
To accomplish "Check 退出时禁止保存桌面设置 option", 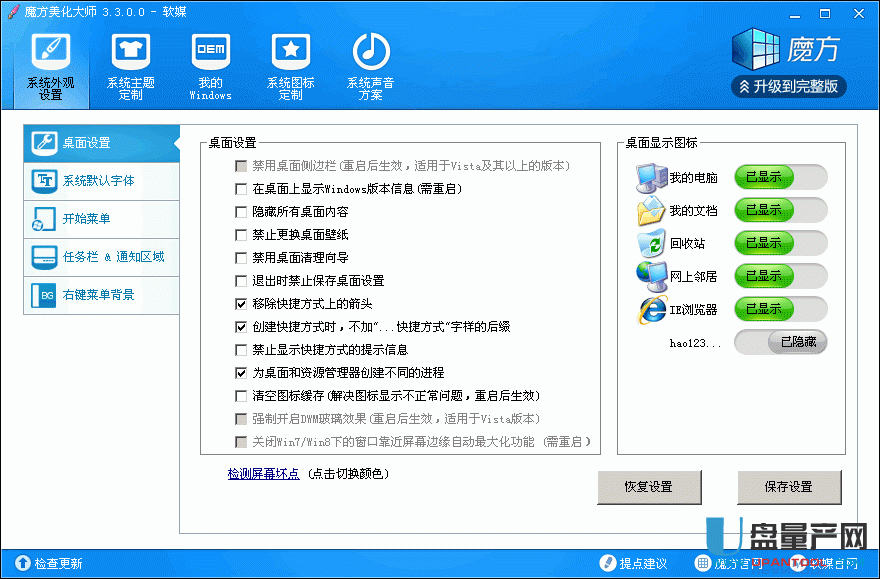I will tap(241, 281).
